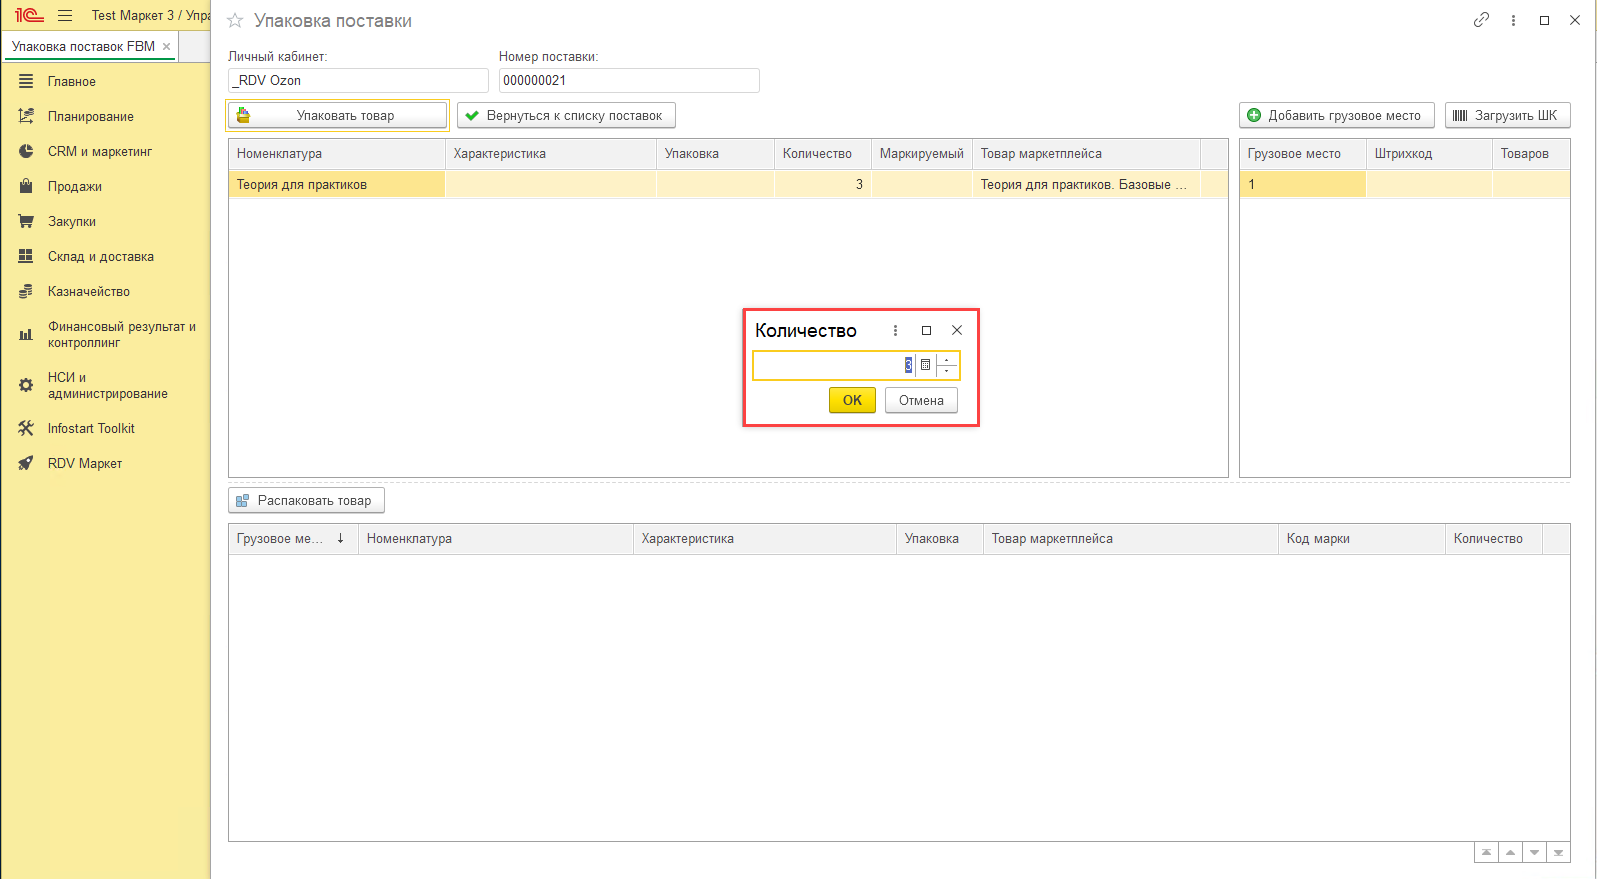Click Упаковать товар button
This screenshot has height=879, width=1597.
click(337, 115)
